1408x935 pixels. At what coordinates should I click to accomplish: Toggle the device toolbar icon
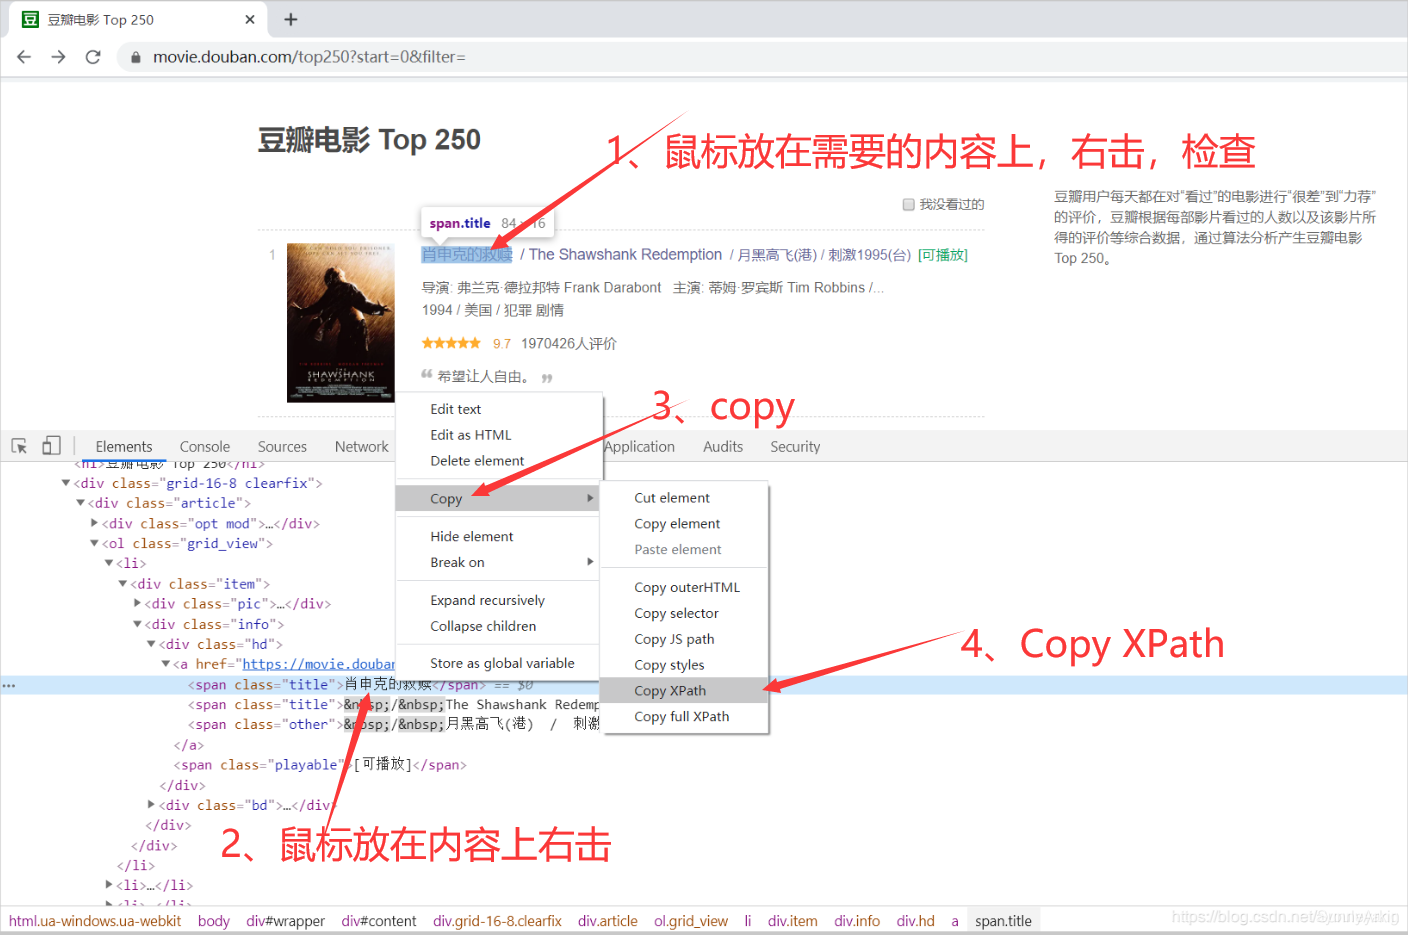(51, 446)
